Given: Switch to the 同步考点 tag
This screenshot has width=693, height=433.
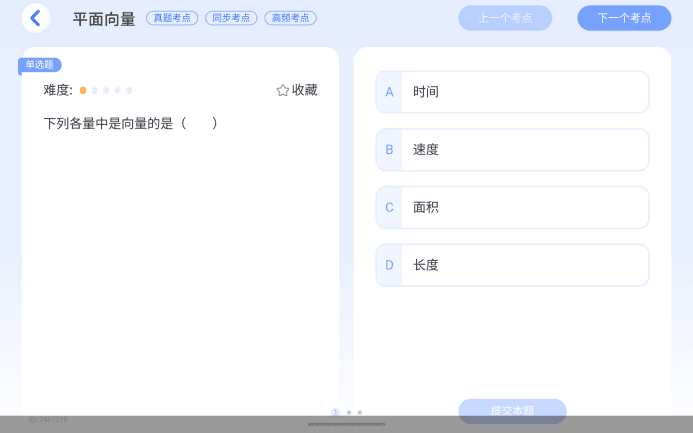Looking at the screenshot, I should point(231,18).
